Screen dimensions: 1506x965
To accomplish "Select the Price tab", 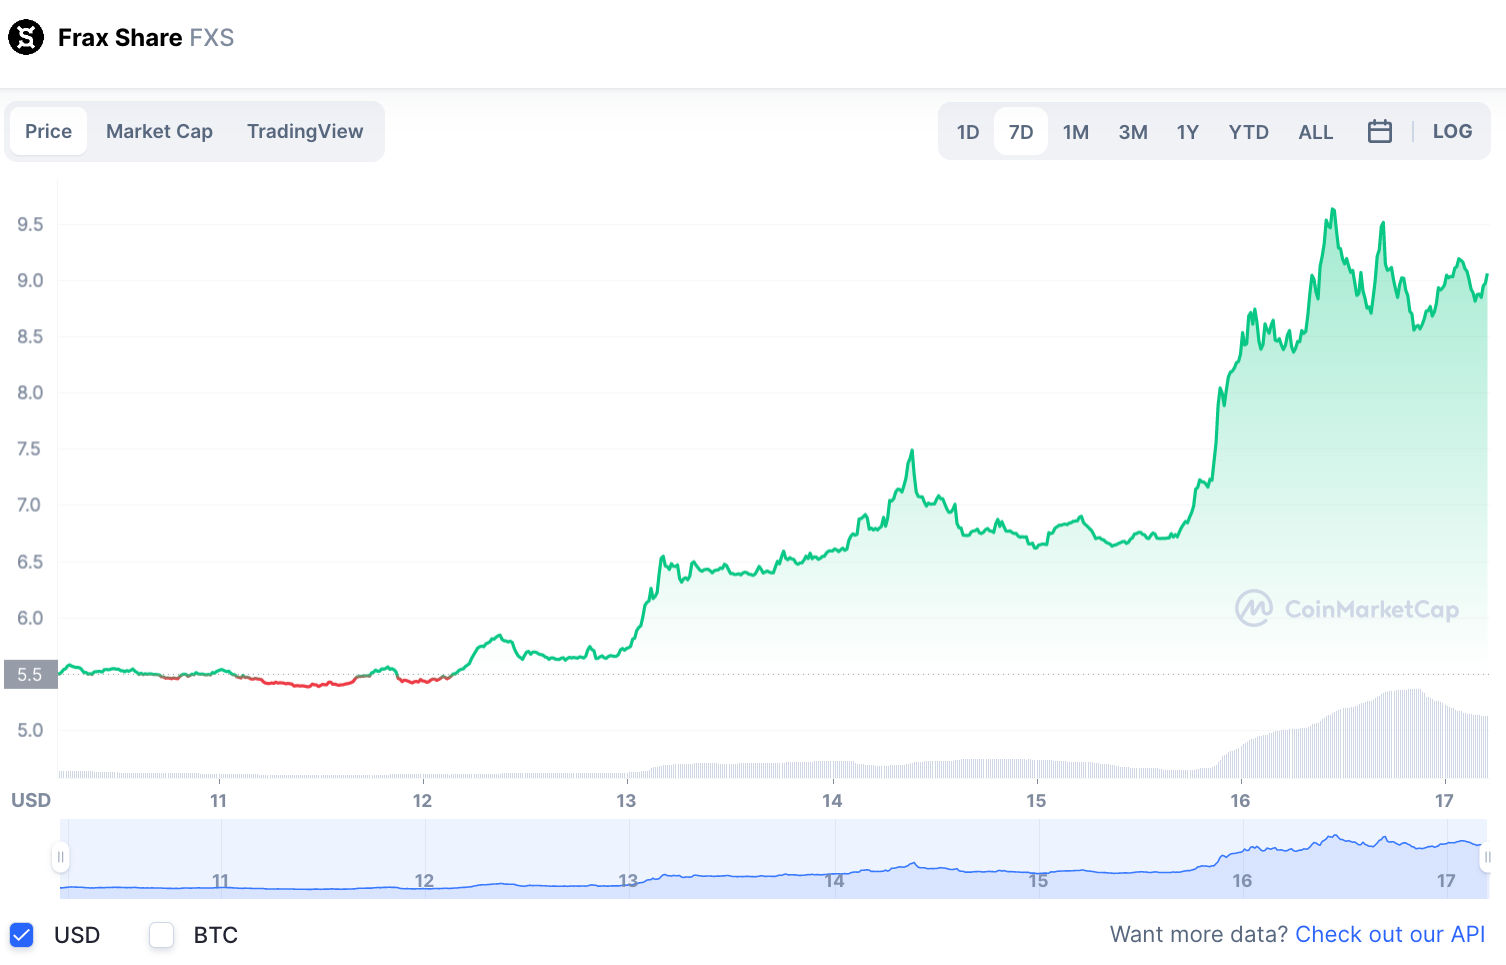I will coord(48,131).
